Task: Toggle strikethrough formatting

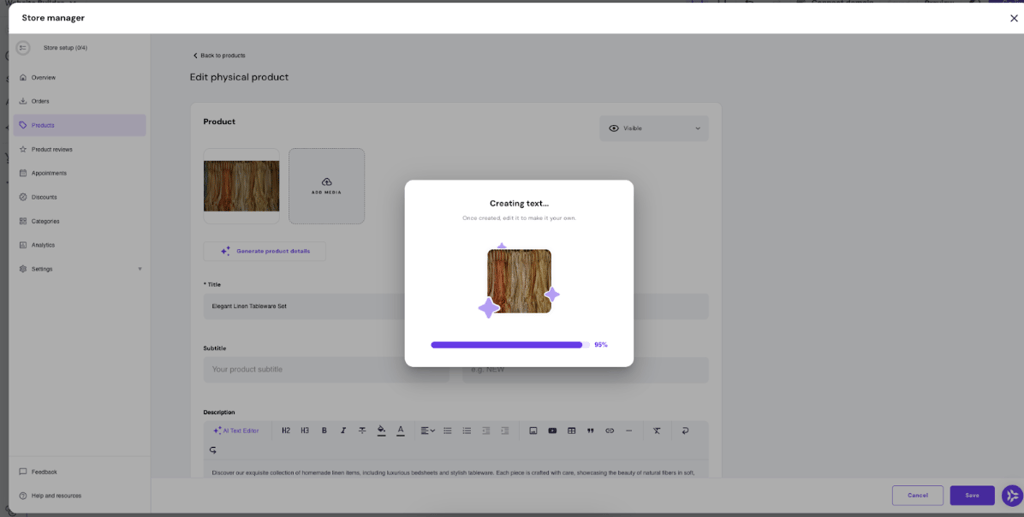Action: 362,431
